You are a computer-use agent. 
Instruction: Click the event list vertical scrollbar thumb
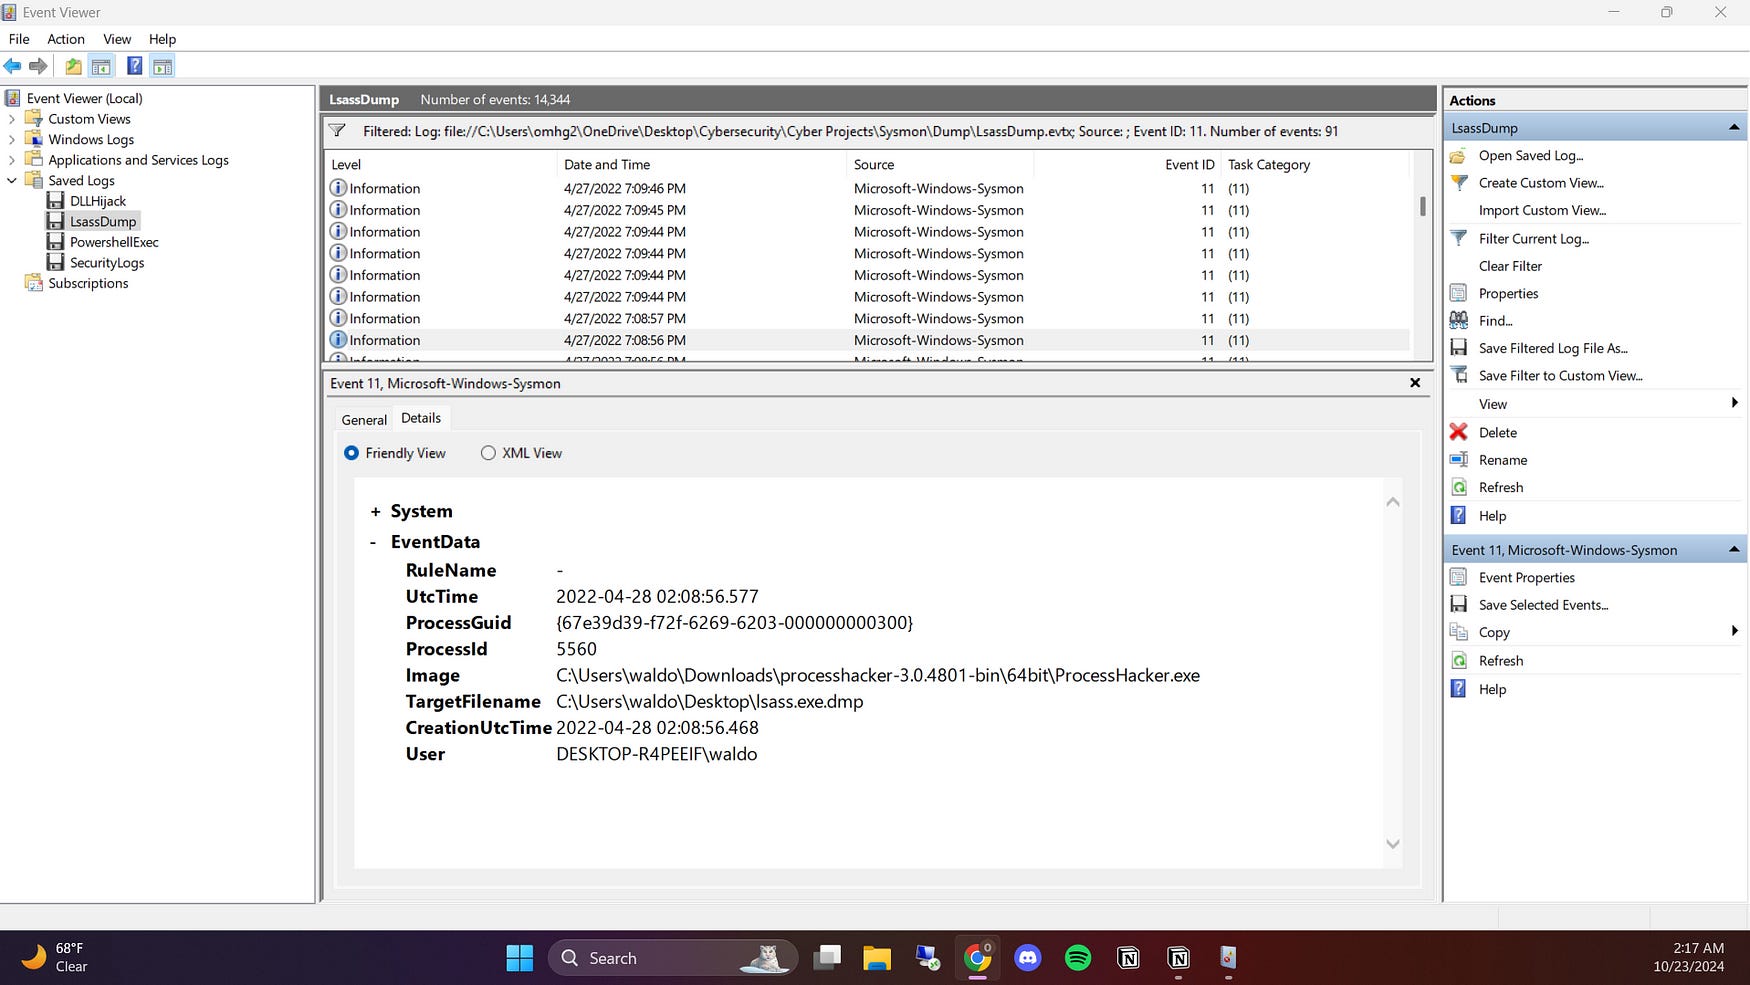pos(1422,206)
